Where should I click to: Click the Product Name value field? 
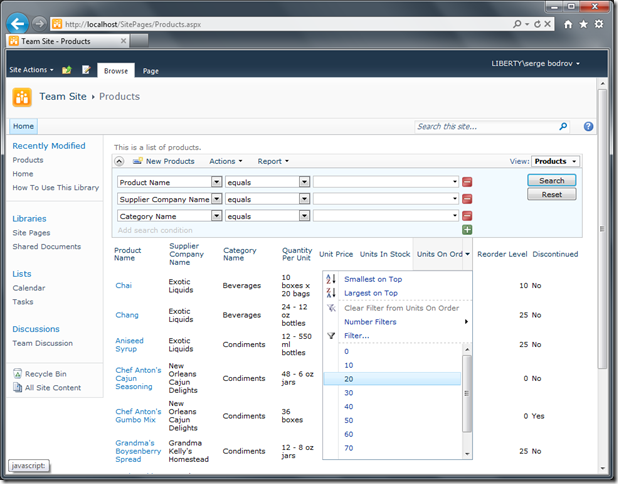tap(385, 182)
